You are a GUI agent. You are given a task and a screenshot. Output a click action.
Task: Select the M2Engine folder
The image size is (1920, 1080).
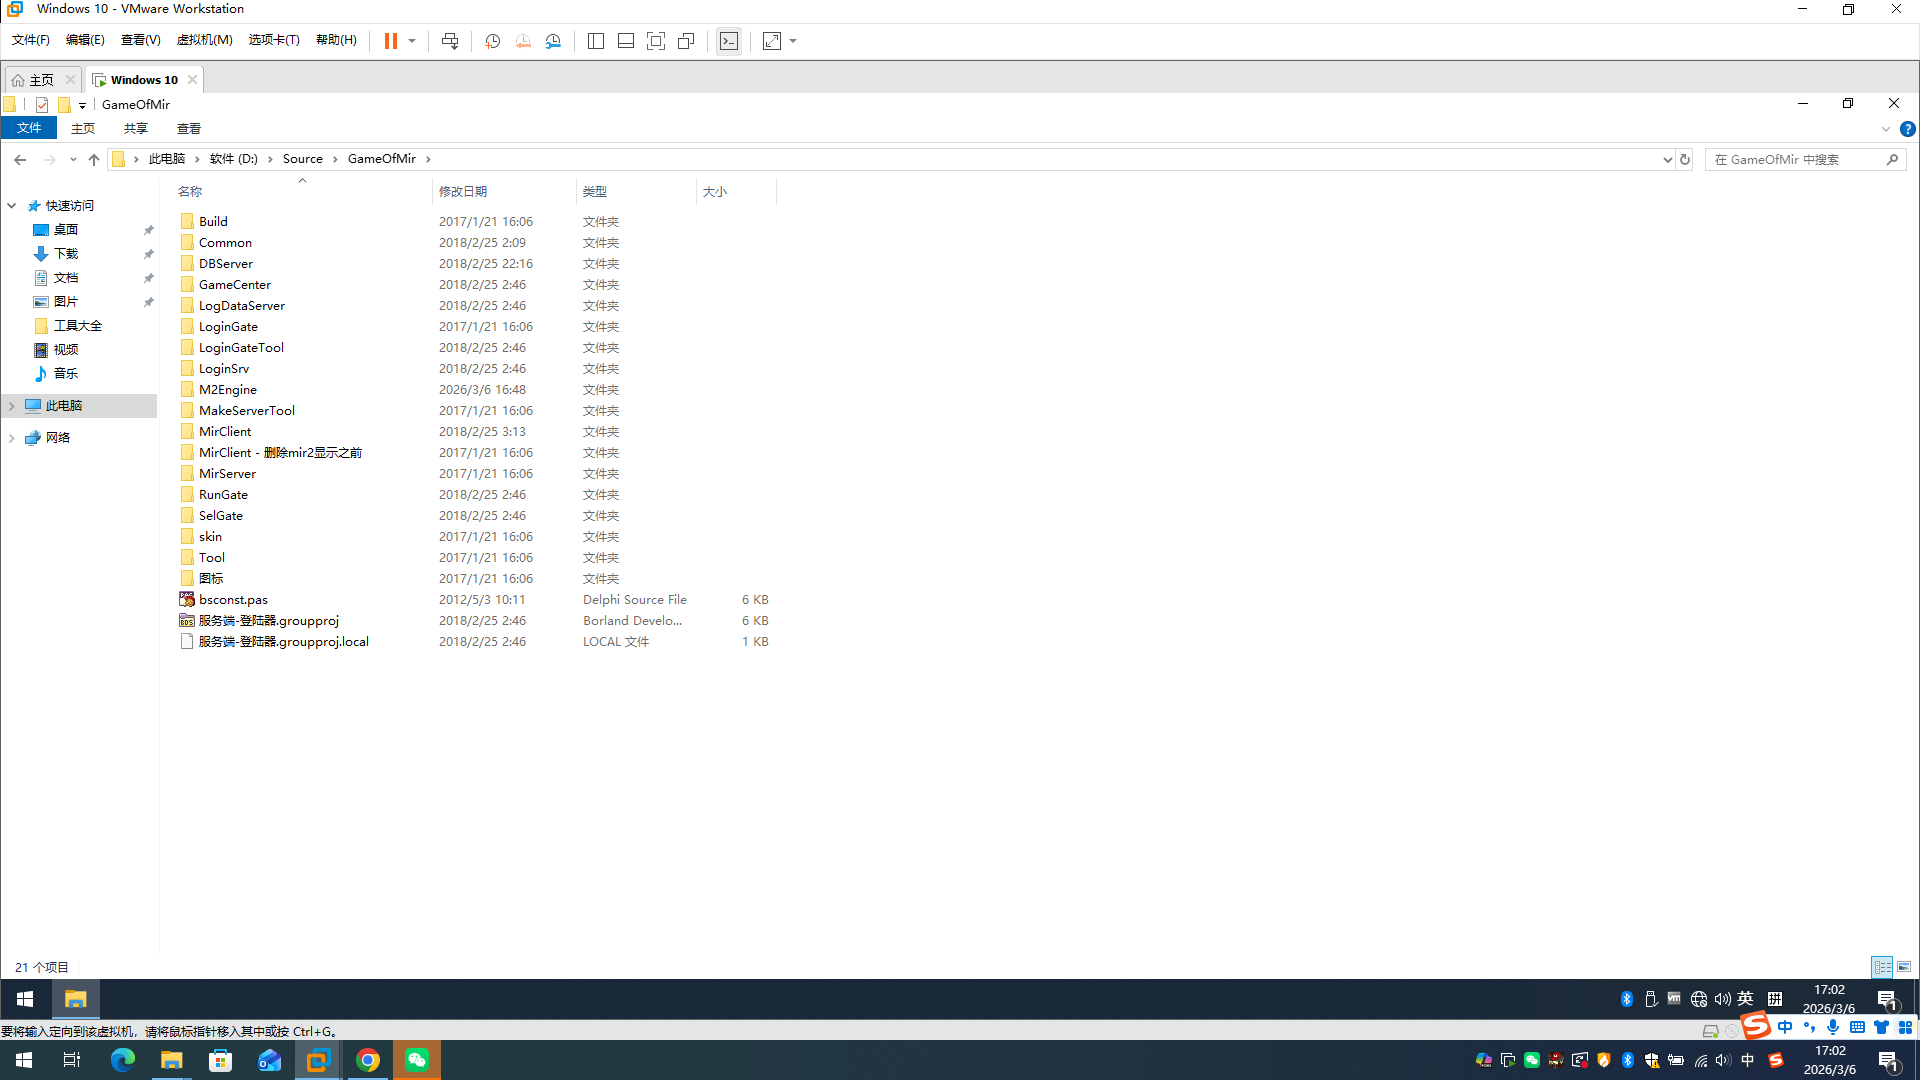228,390
